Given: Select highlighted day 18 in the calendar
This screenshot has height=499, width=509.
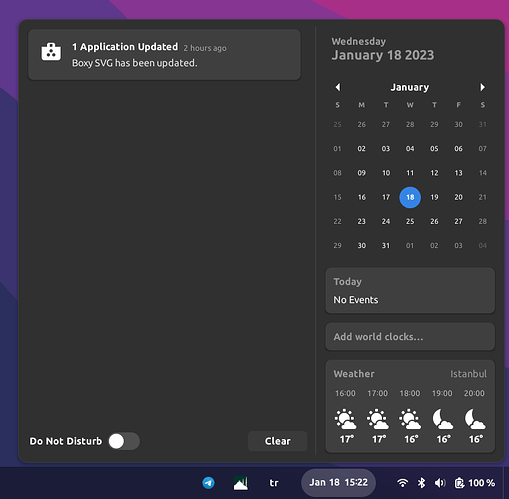Looking at the screenshot, I should (x=410, y=197).
